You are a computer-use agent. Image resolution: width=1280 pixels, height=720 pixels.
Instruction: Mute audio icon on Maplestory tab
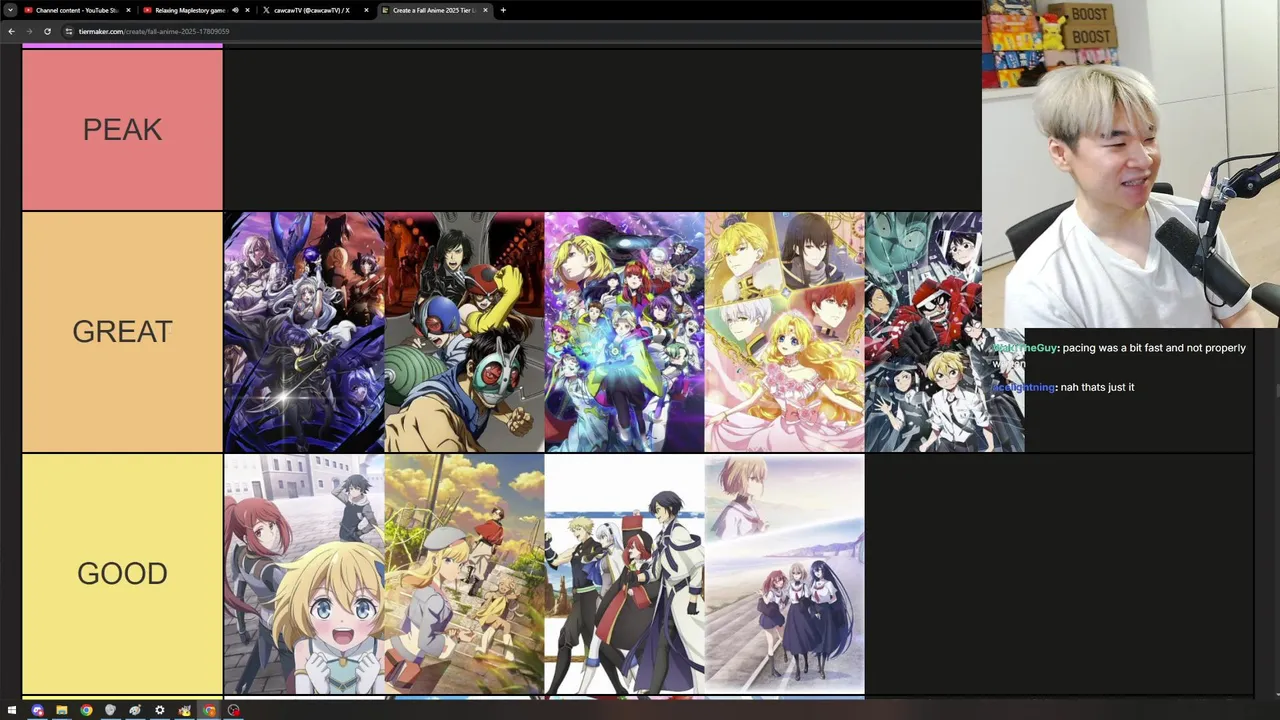pos(235,10)
